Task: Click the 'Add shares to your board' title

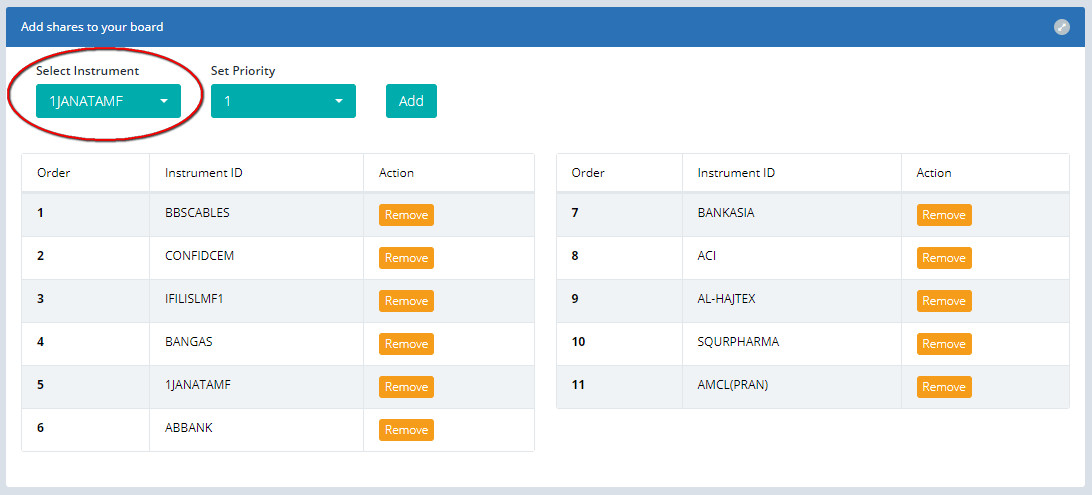Action: 92,27
